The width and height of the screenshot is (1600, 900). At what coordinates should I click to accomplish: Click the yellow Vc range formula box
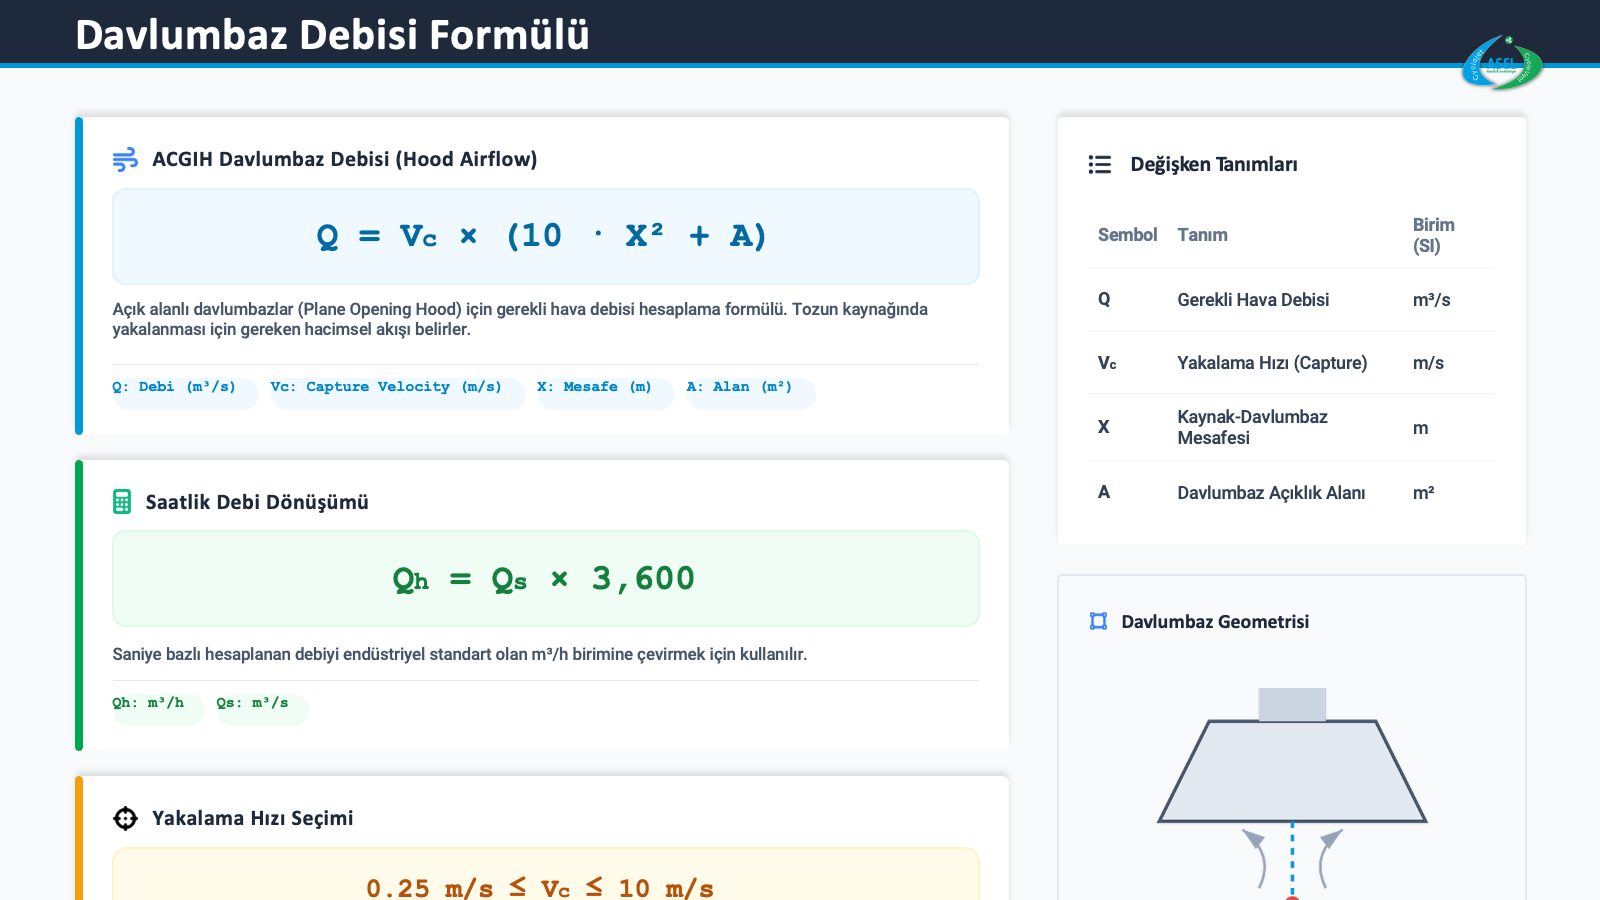click(545, 880)
